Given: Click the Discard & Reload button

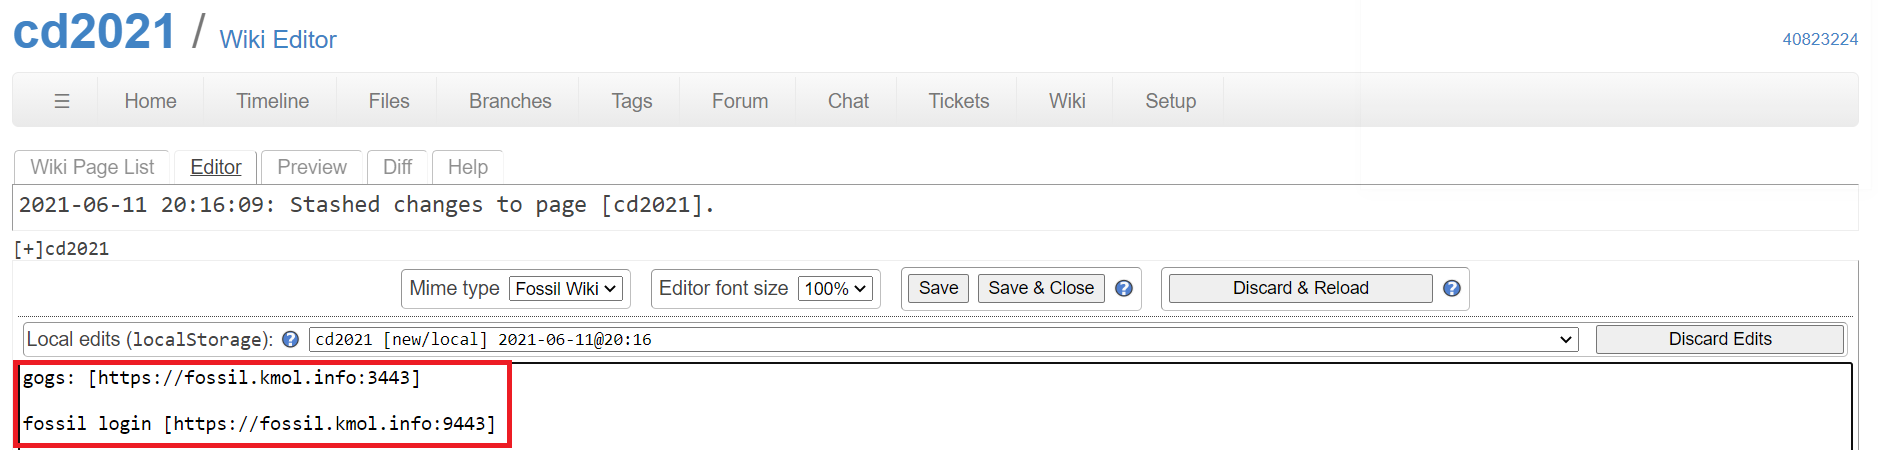Looking at the screenshot, I should [1300, 288].
